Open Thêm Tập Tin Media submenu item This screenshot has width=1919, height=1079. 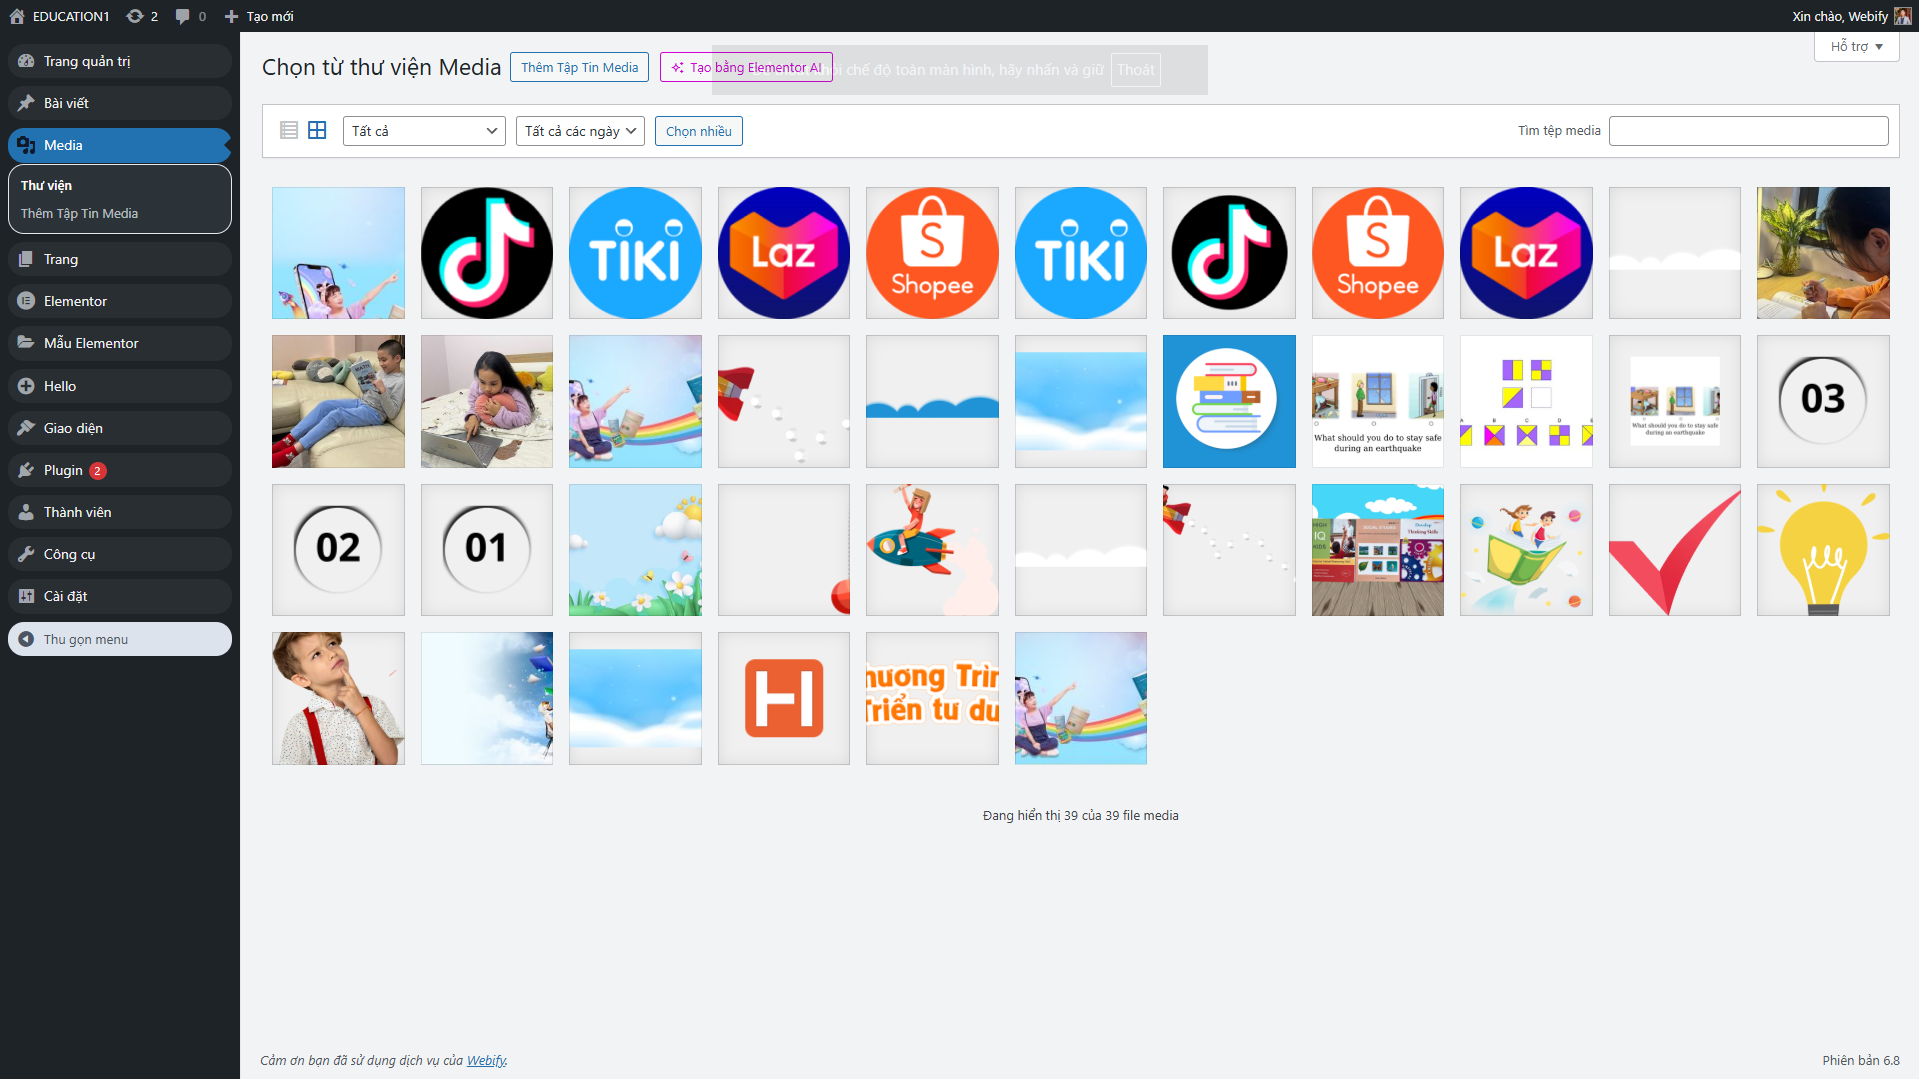(79, 213)
